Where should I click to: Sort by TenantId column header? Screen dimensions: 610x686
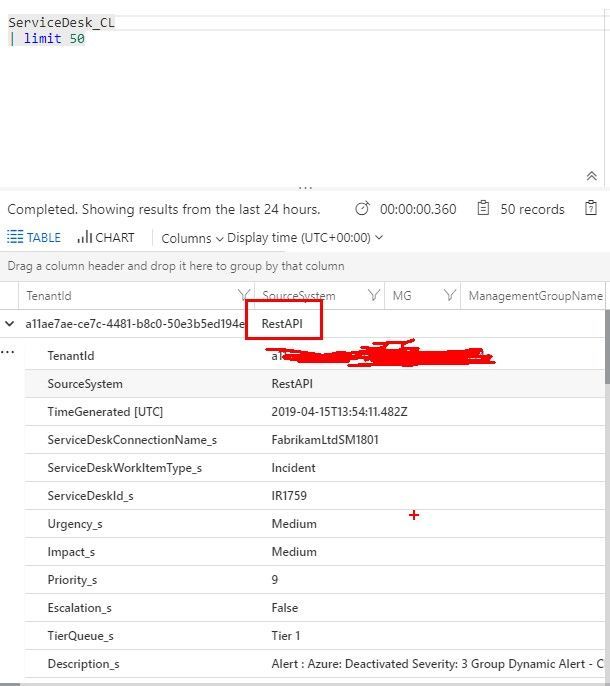point(49,296)
